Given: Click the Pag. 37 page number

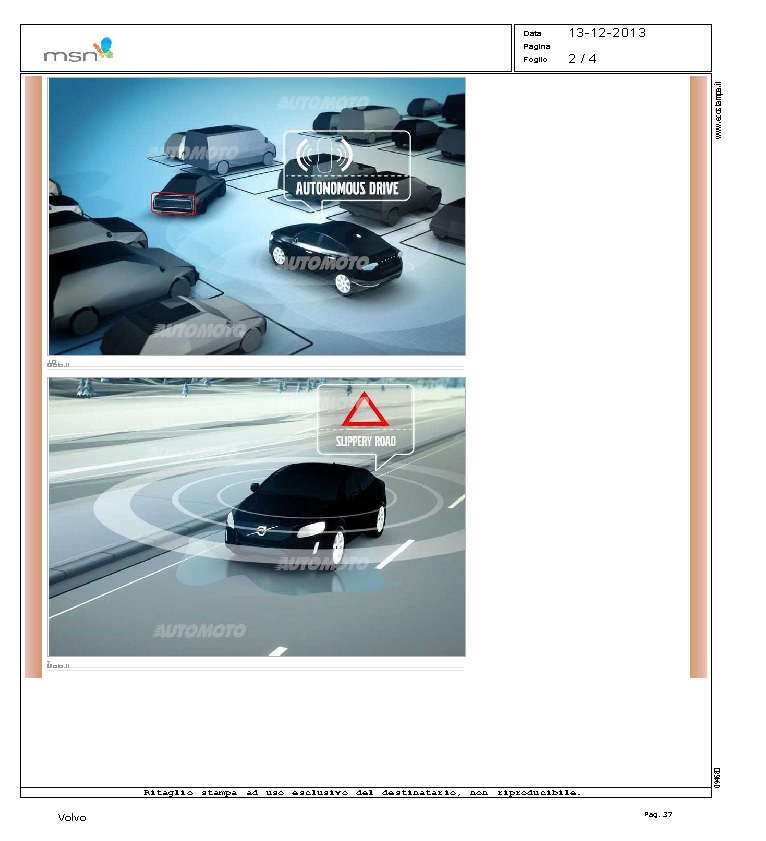Looking at the screenshot, I should (658, 815).
